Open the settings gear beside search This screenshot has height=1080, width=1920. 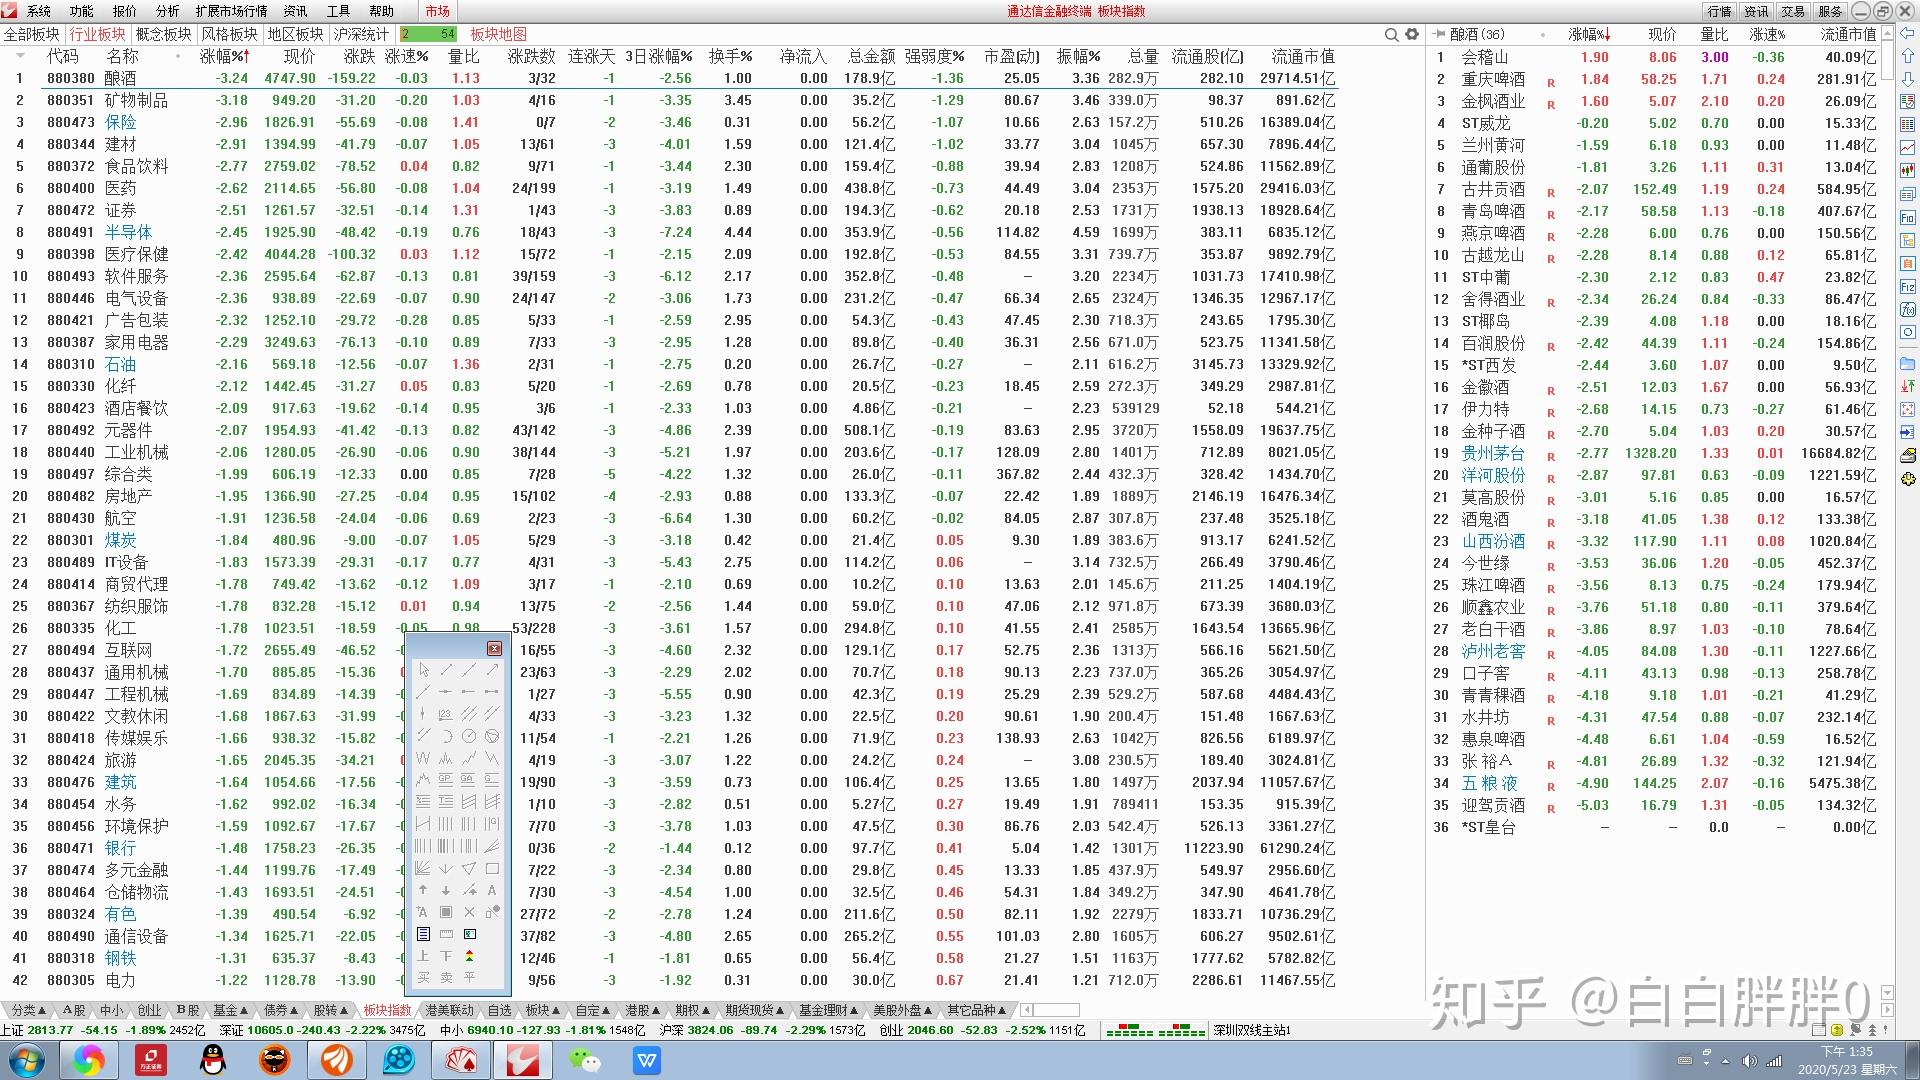click(x=1412, y=34)
